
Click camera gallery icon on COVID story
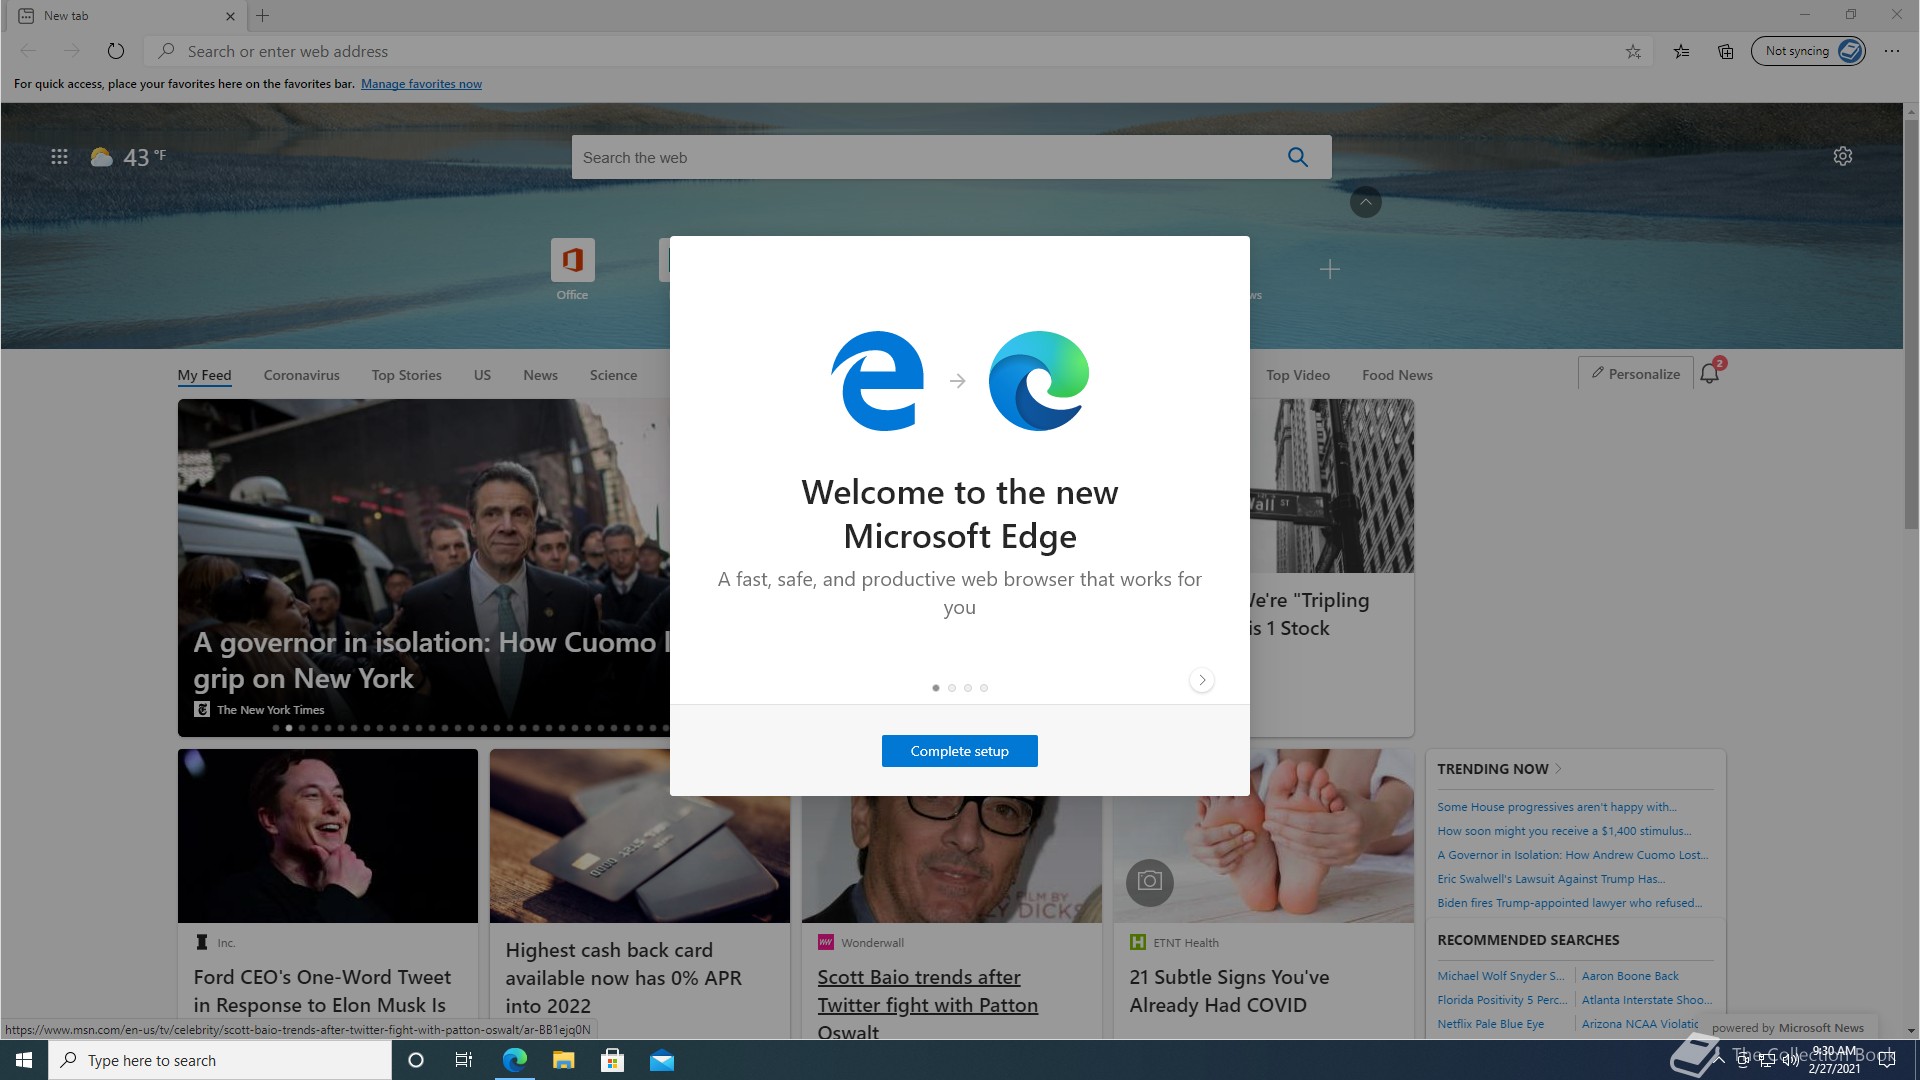(1150, 881)
